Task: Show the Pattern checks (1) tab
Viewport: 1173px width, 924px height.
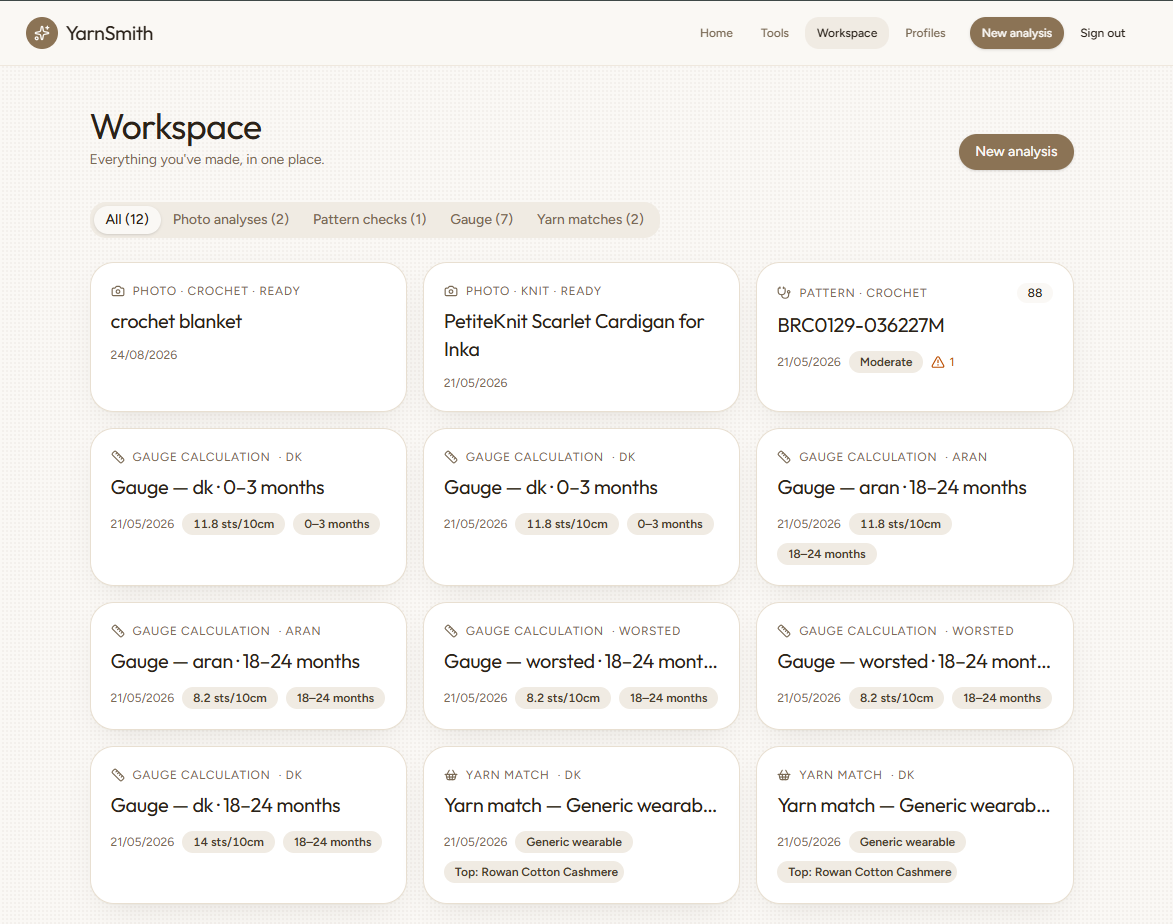Action: click(x=370, y=219)
